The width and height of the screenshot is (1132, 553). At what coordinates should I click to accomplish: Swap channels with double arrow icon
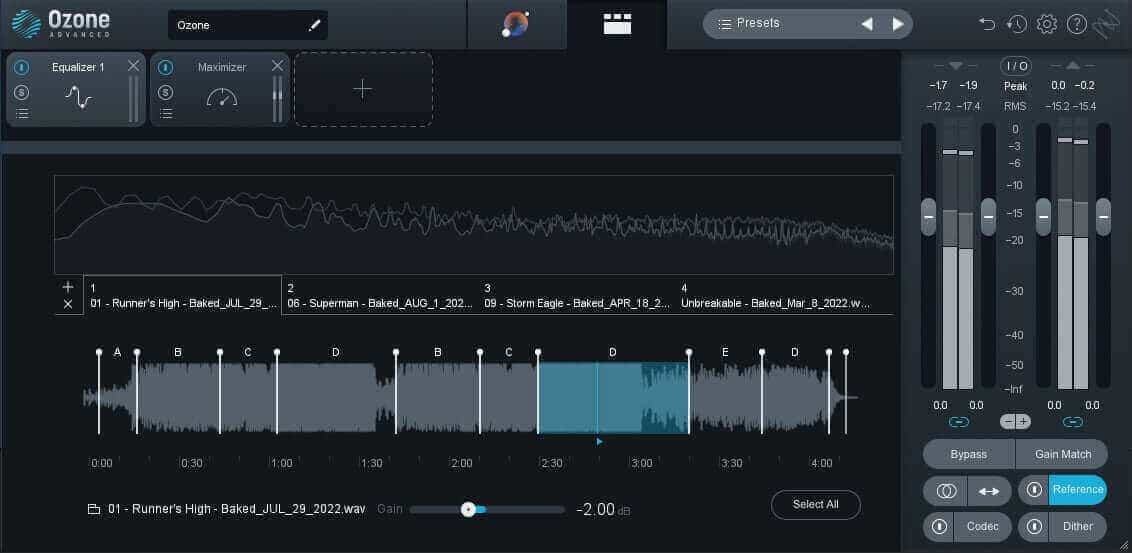(989, 491)
